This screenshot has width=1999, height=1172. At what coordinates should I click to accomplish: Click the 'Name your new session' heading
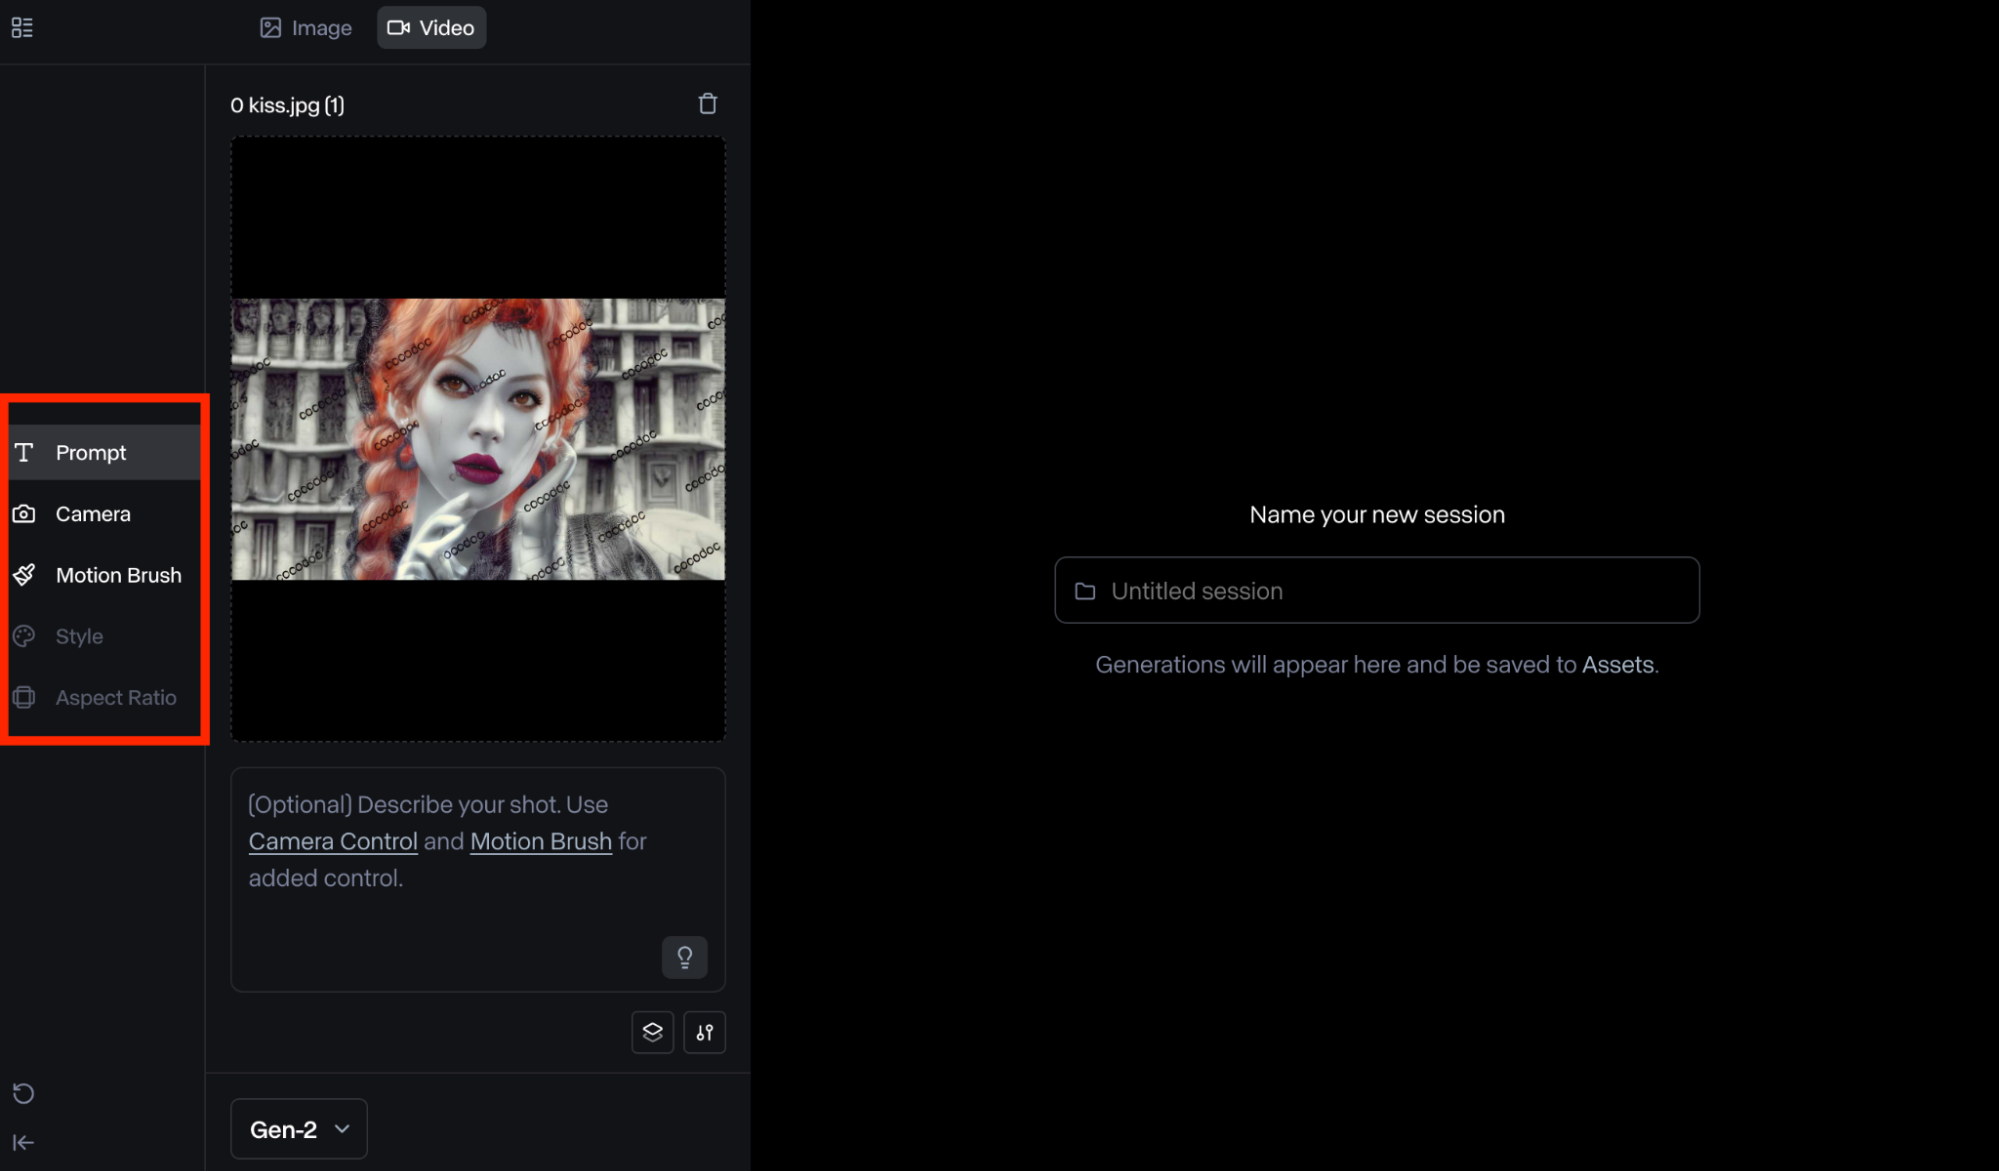(1377, 514)
